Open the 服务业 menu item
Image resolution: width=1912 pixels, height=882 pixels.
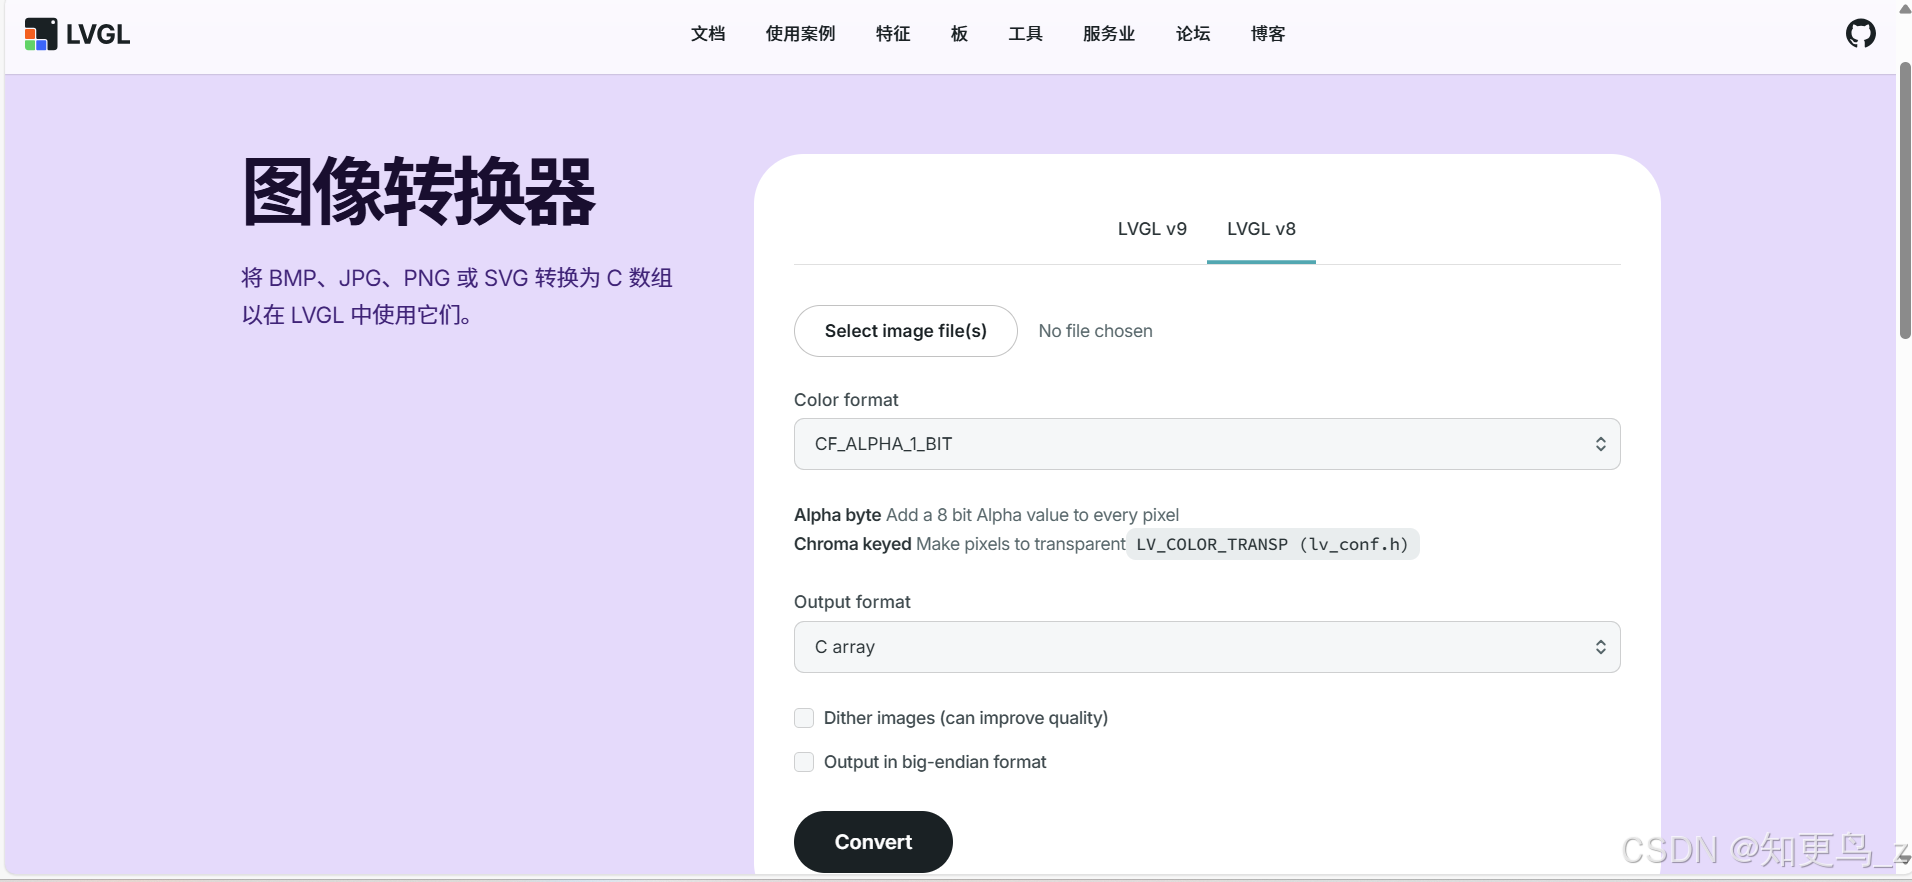(1109, 34)
